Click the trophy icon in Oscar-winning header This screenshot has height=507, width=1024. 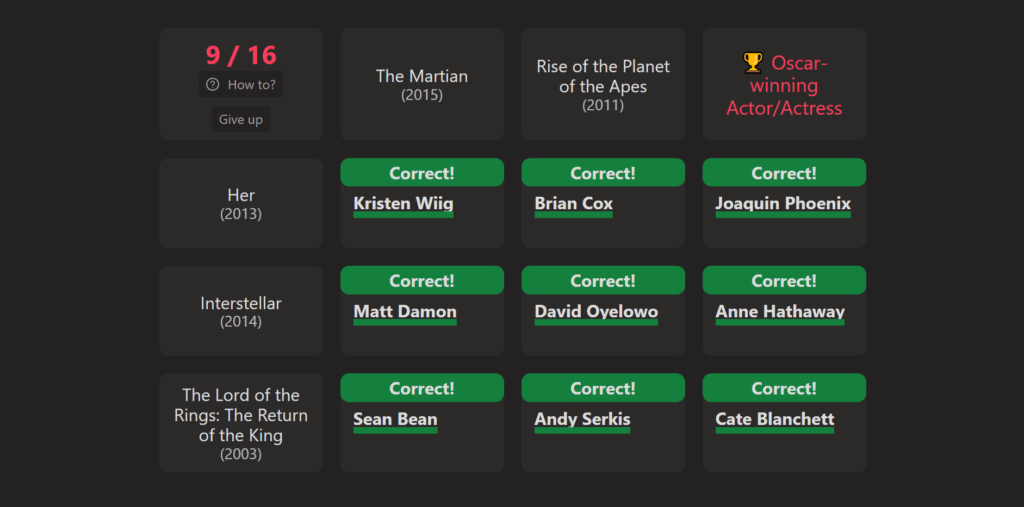(753, 63)
